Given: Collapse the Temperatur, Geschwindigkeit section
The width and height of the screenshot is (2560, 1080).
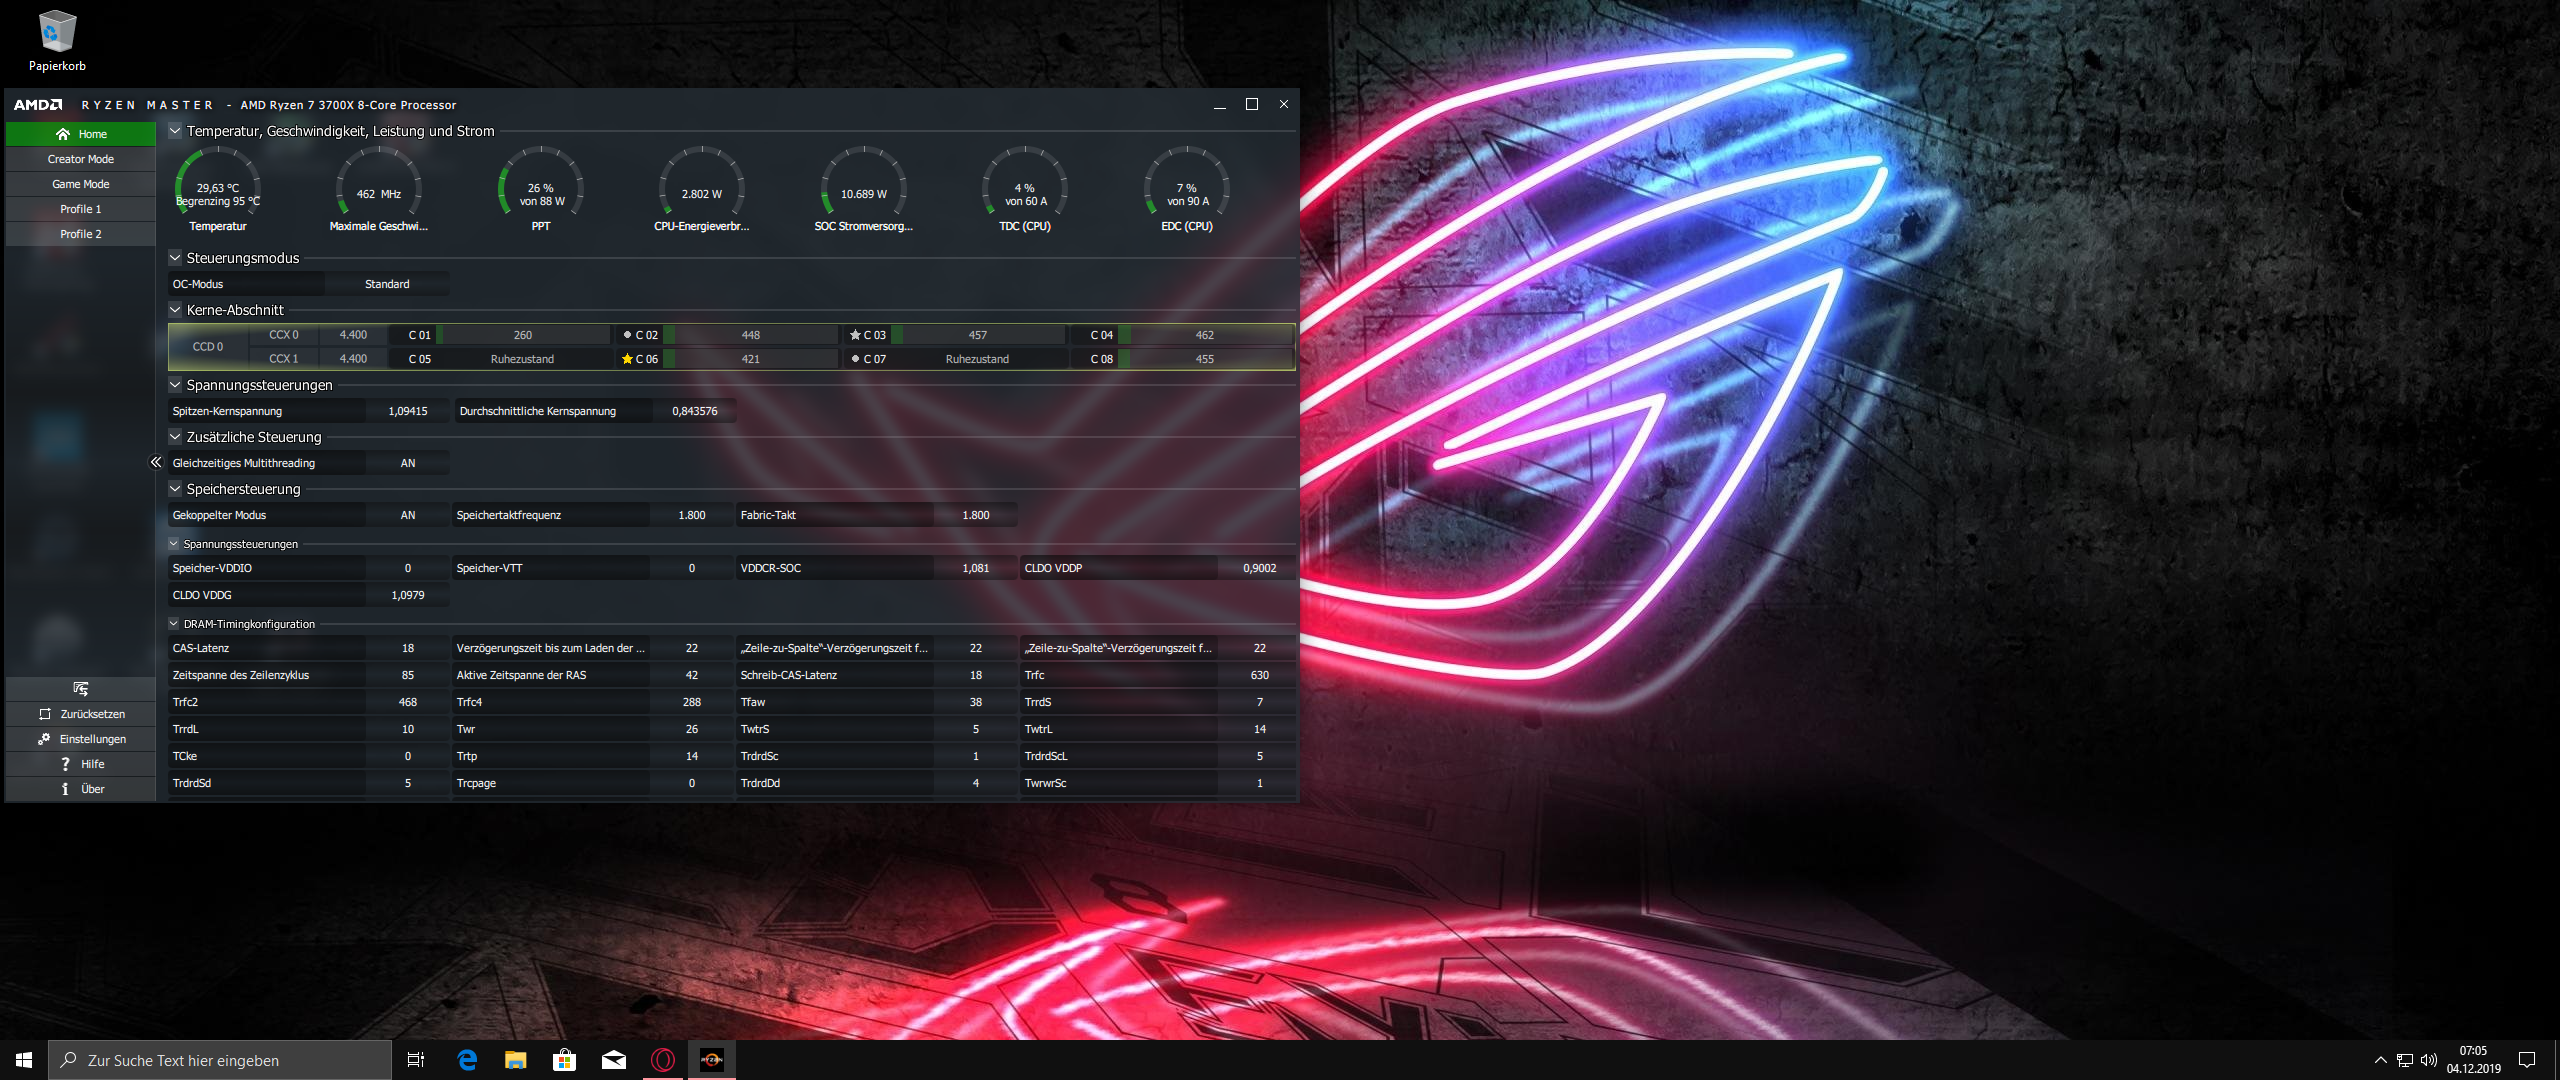Looking at the screenshot, I should (175, 131).
